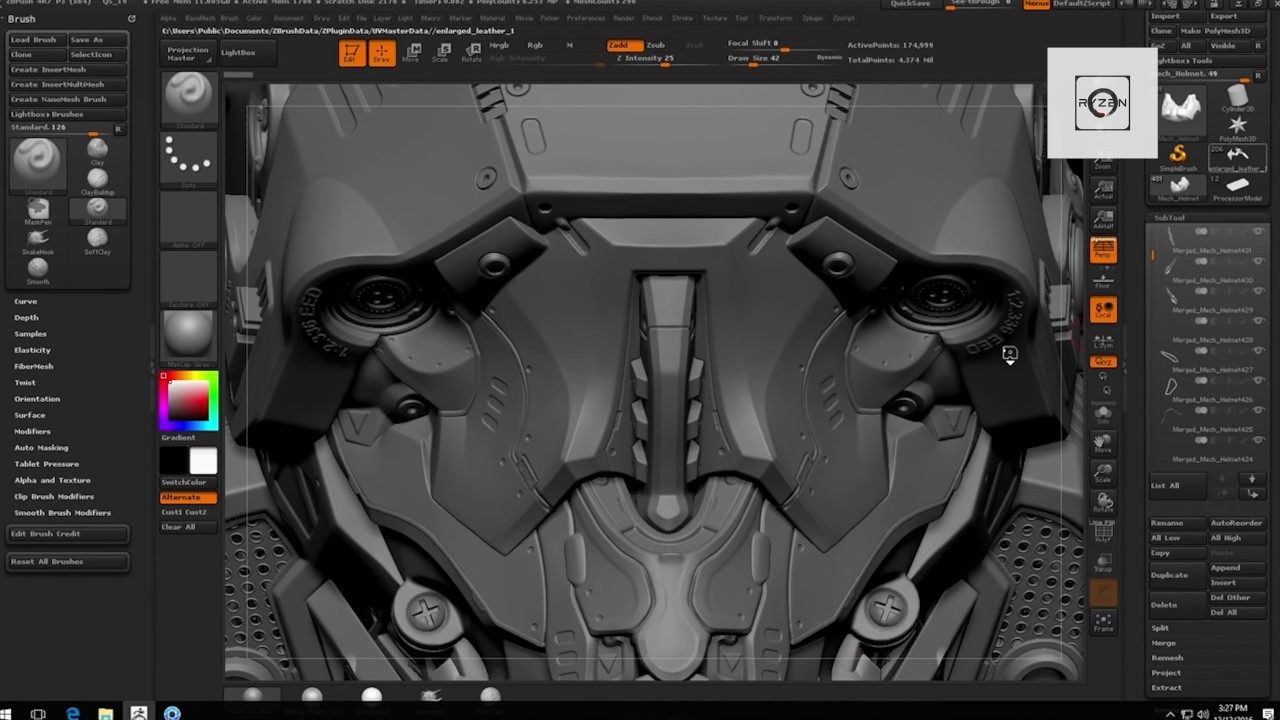
Task: Choose the Cylinder3D tool
Action: (x=1238, y=98)
